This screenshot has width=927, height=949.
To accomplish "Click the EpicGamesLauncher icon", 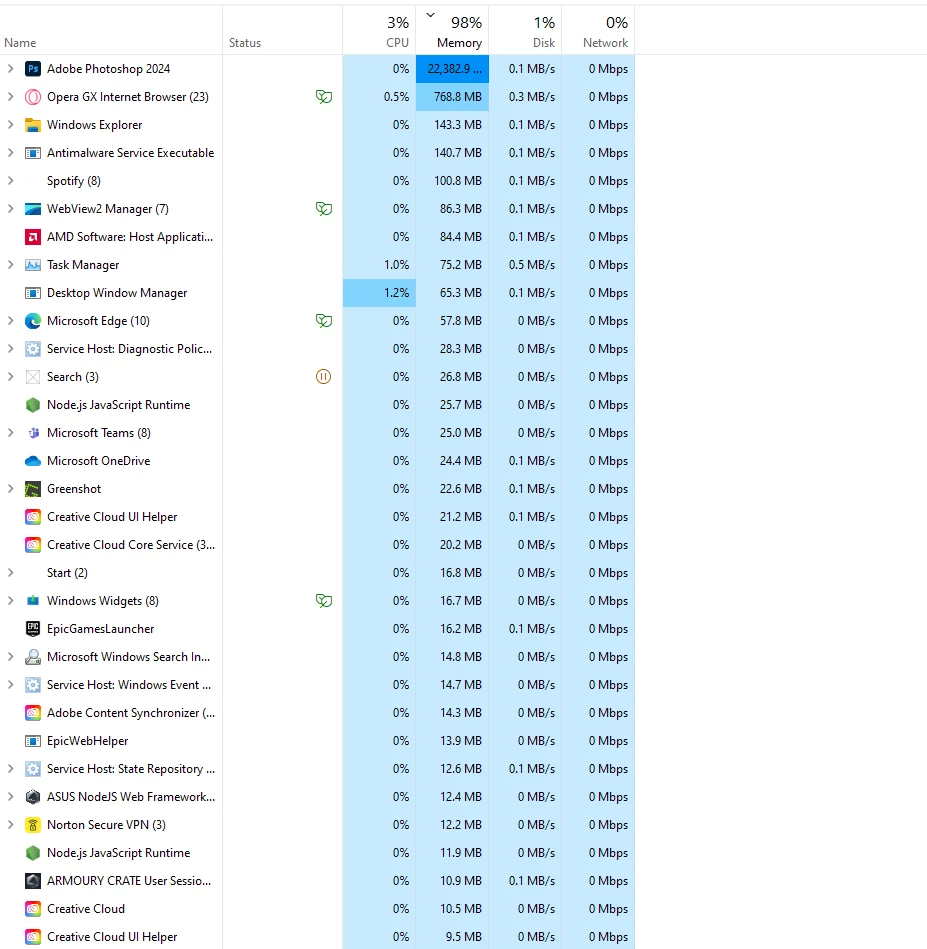I will point(33,629).
